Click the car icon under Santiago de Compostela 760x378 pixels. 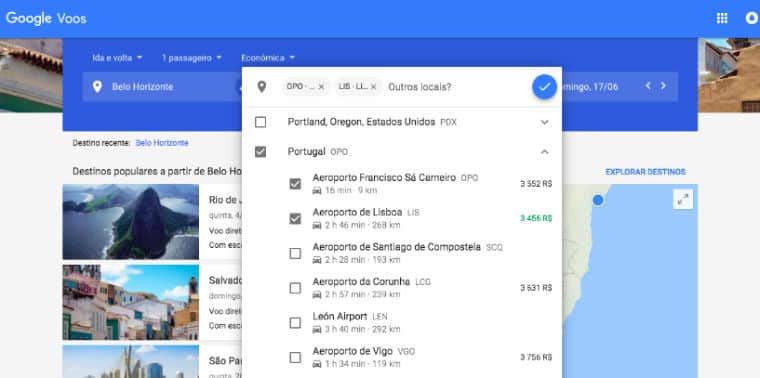point(317,260)
